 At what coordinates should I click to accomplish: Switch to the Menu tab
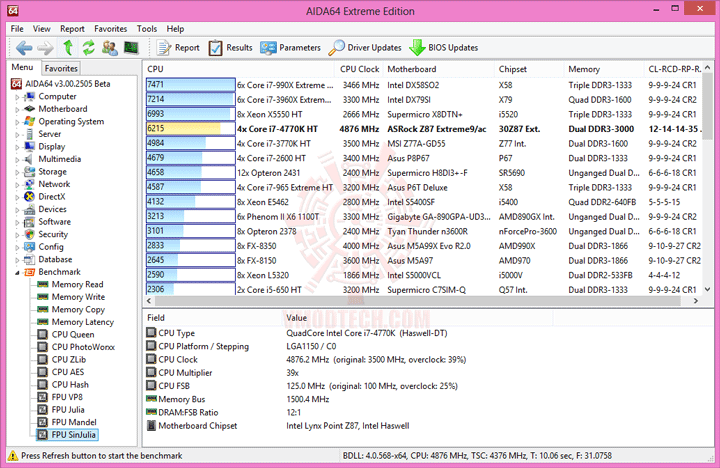pyautogui.click(x=22, y=67)
